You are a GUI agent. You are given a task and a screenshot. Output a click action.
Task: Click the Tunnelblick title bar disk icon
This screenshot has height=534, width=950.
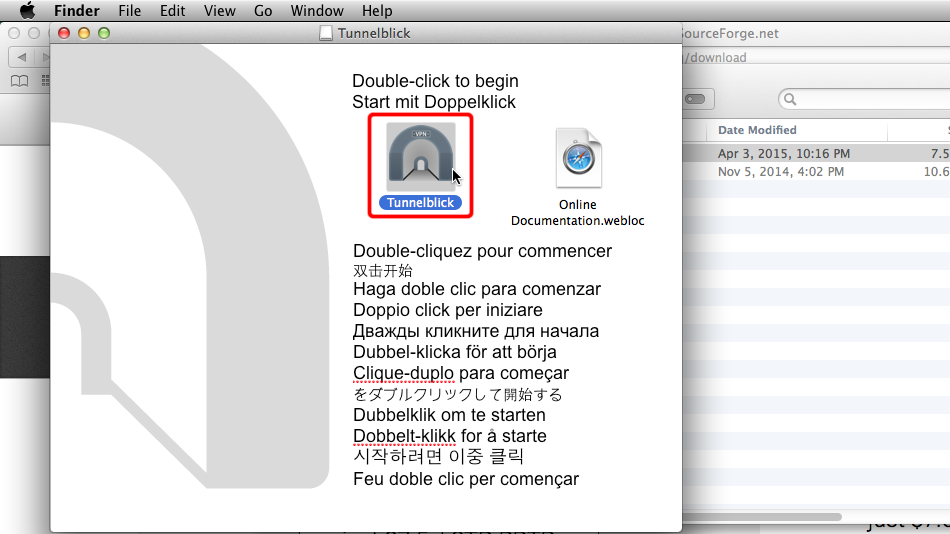(325, 34)
